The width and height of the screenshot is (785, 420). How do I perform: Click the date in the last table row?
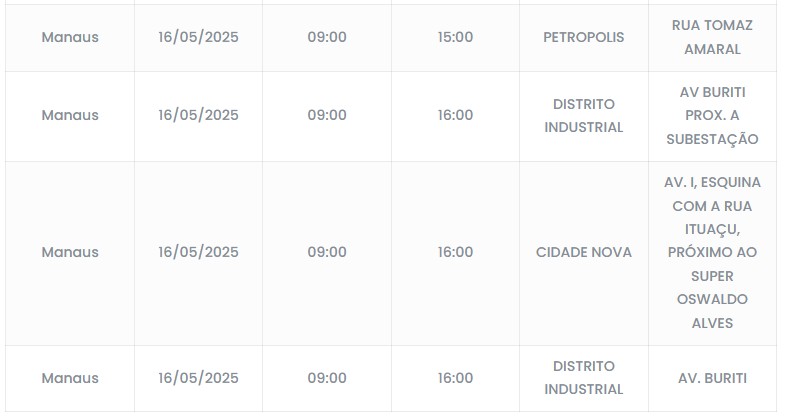click(x=198, y=378)
